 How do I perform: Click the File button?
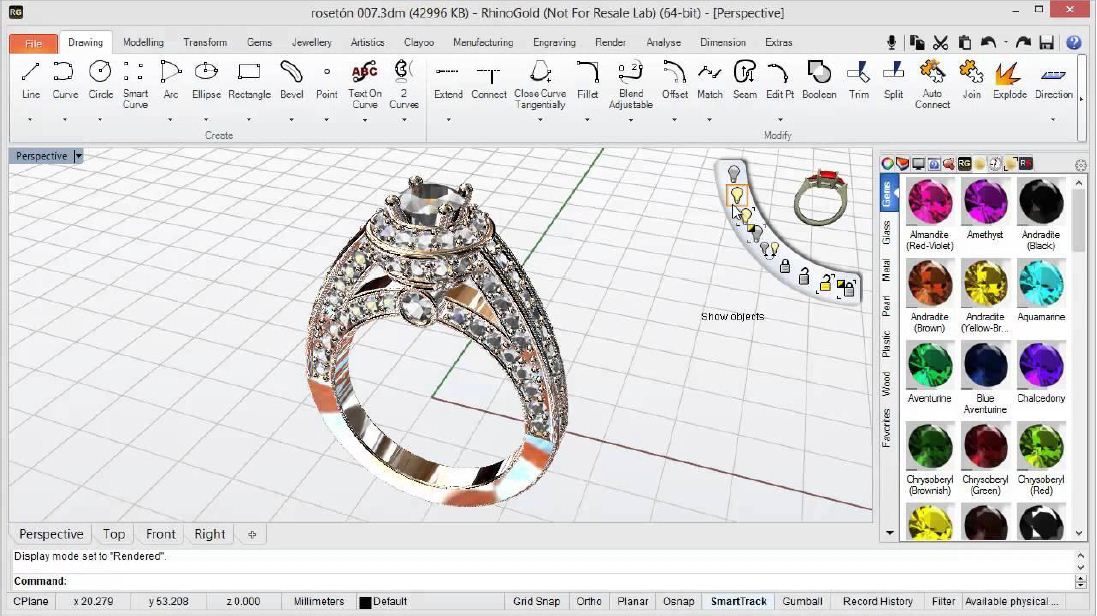pyautogui.click(x=33, y=44)
